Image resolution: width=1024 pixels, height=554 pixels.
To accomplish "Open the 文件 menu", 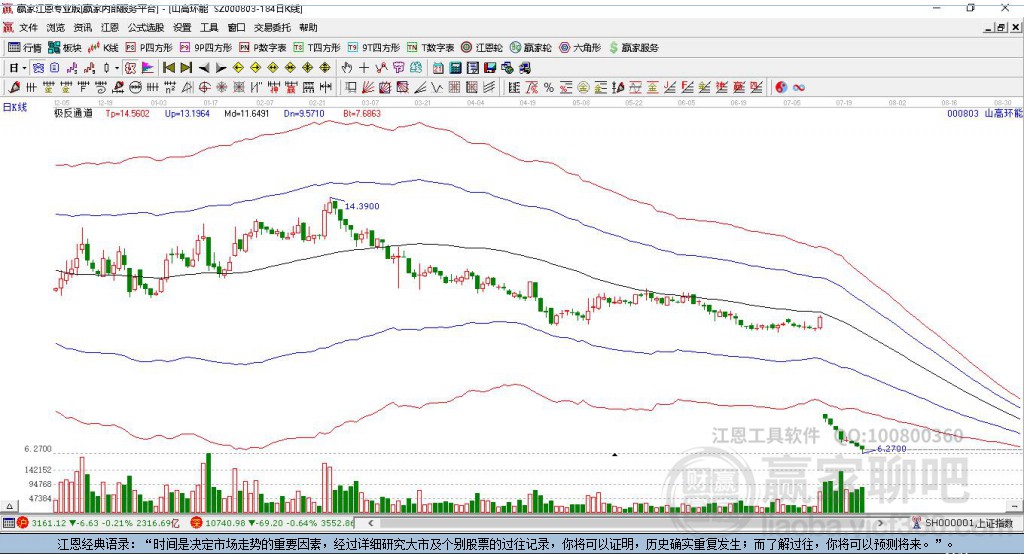I will [x=28, y=27].
